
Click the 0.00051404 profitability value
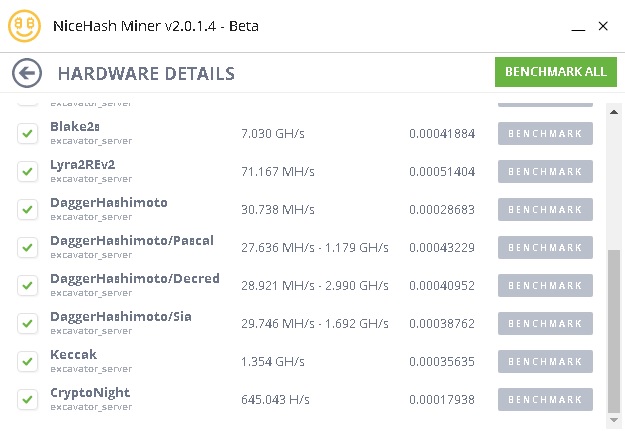point(442,172)
